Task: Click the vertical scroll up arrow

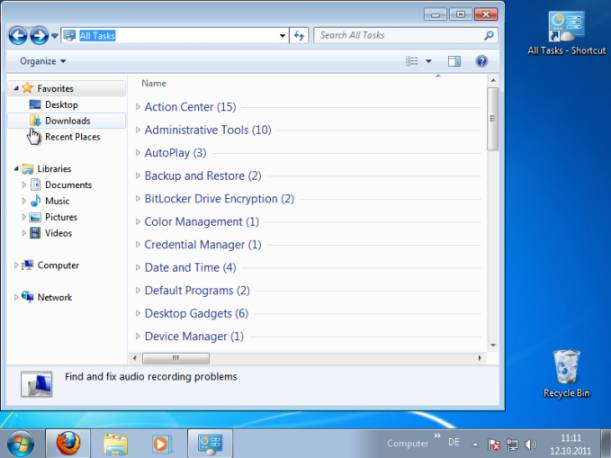Action: [x=493, y=80]
